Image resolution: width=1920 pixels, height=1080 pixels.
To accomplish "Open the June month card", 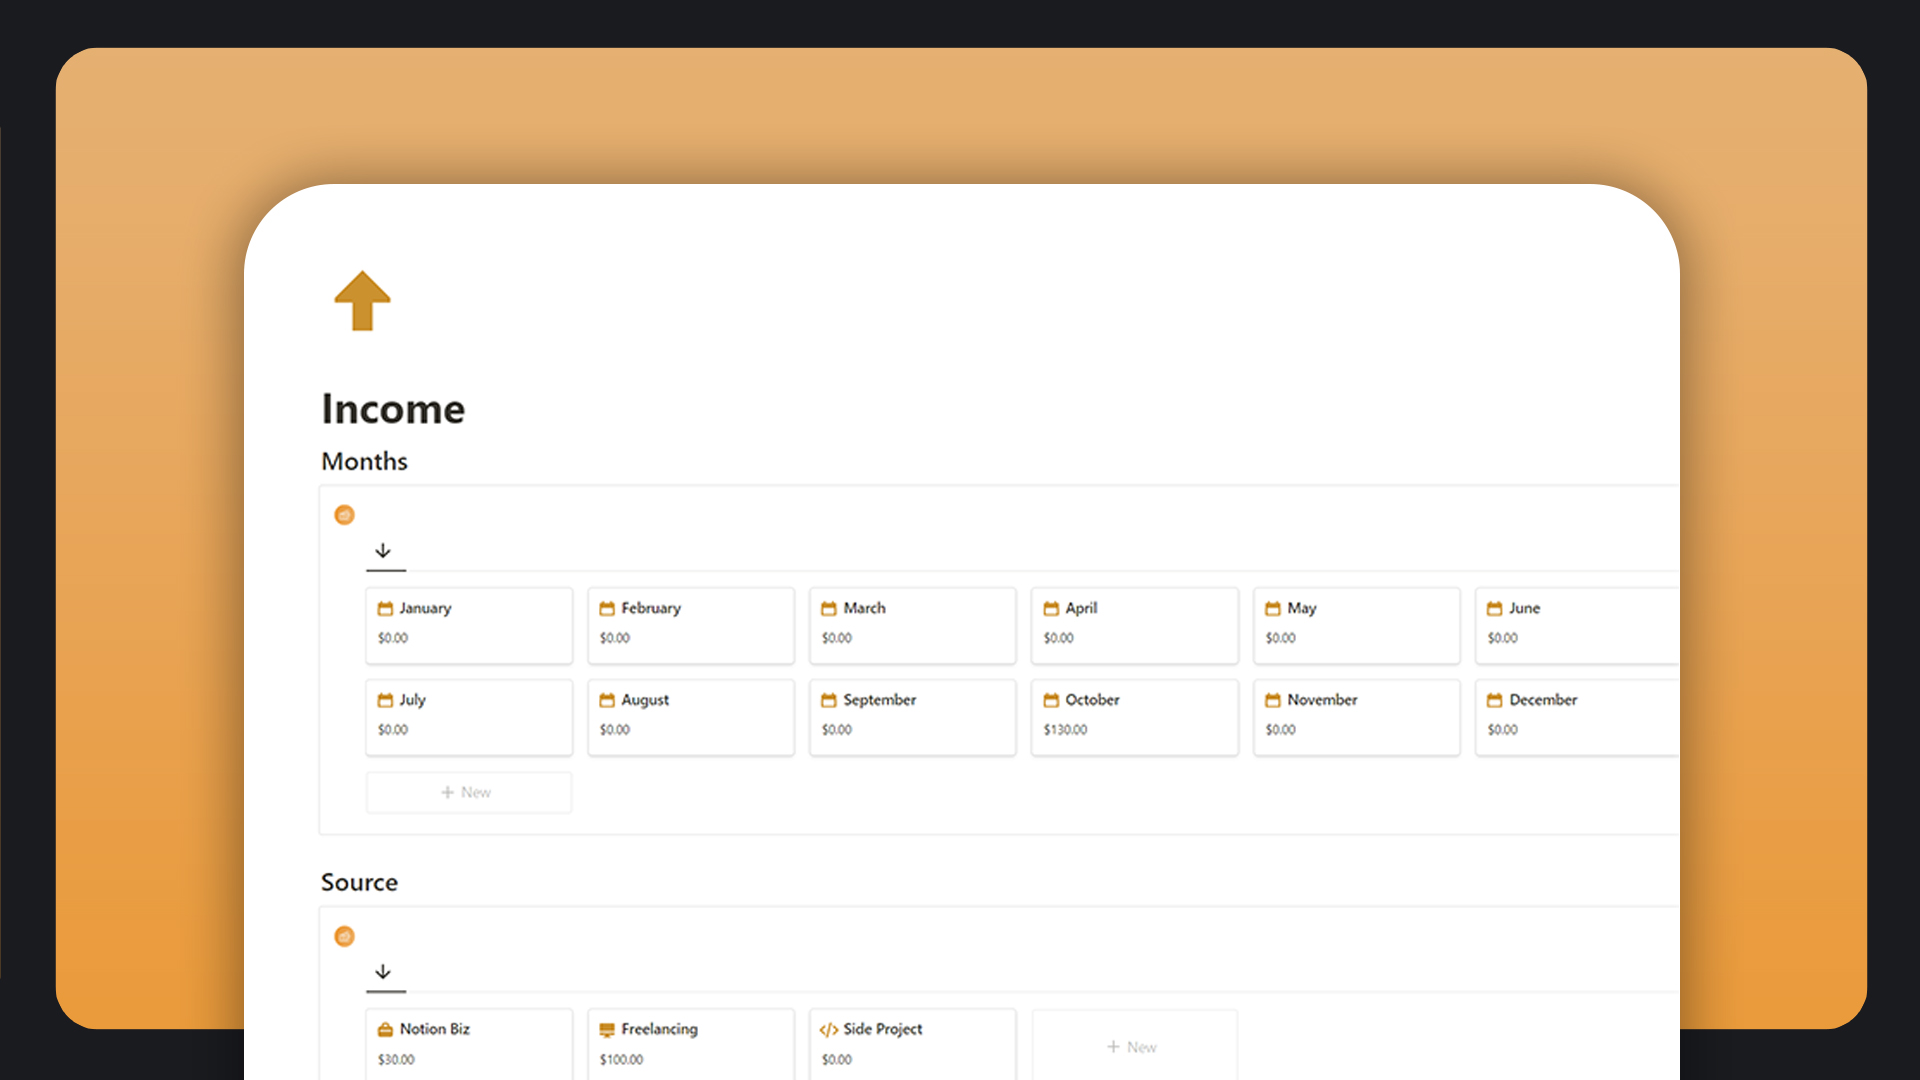I will pyautogui.click(x=1575, y=625).
